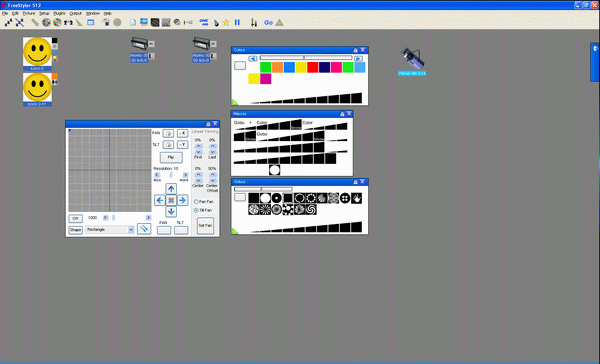Screen dimensions: 600x364
Task: Click the Go toolbar icon
Action: tap(268, 23)
